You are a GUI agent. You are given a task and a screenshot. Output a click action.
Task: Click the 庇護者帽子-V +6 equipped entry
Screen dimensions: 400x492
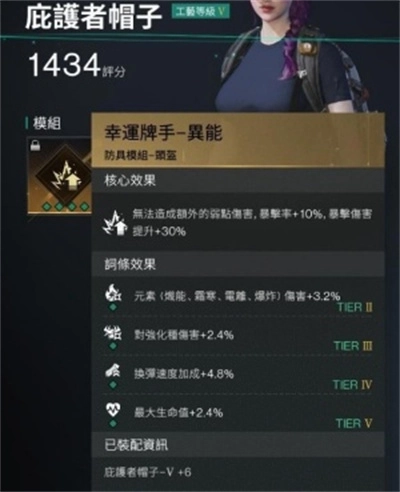click(x=148, y=472)
